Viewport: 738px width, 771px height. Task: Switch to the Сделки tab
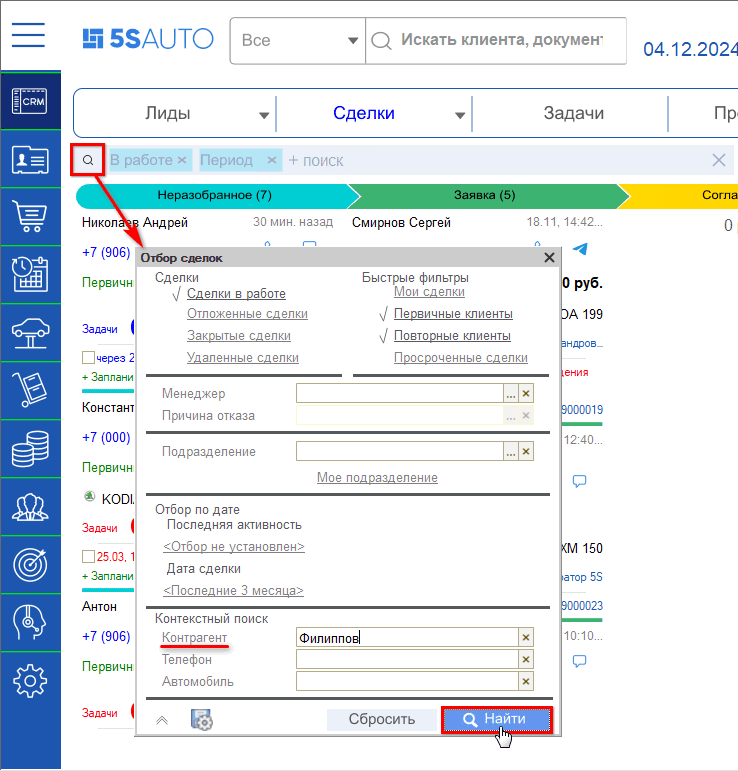[364, 113]
